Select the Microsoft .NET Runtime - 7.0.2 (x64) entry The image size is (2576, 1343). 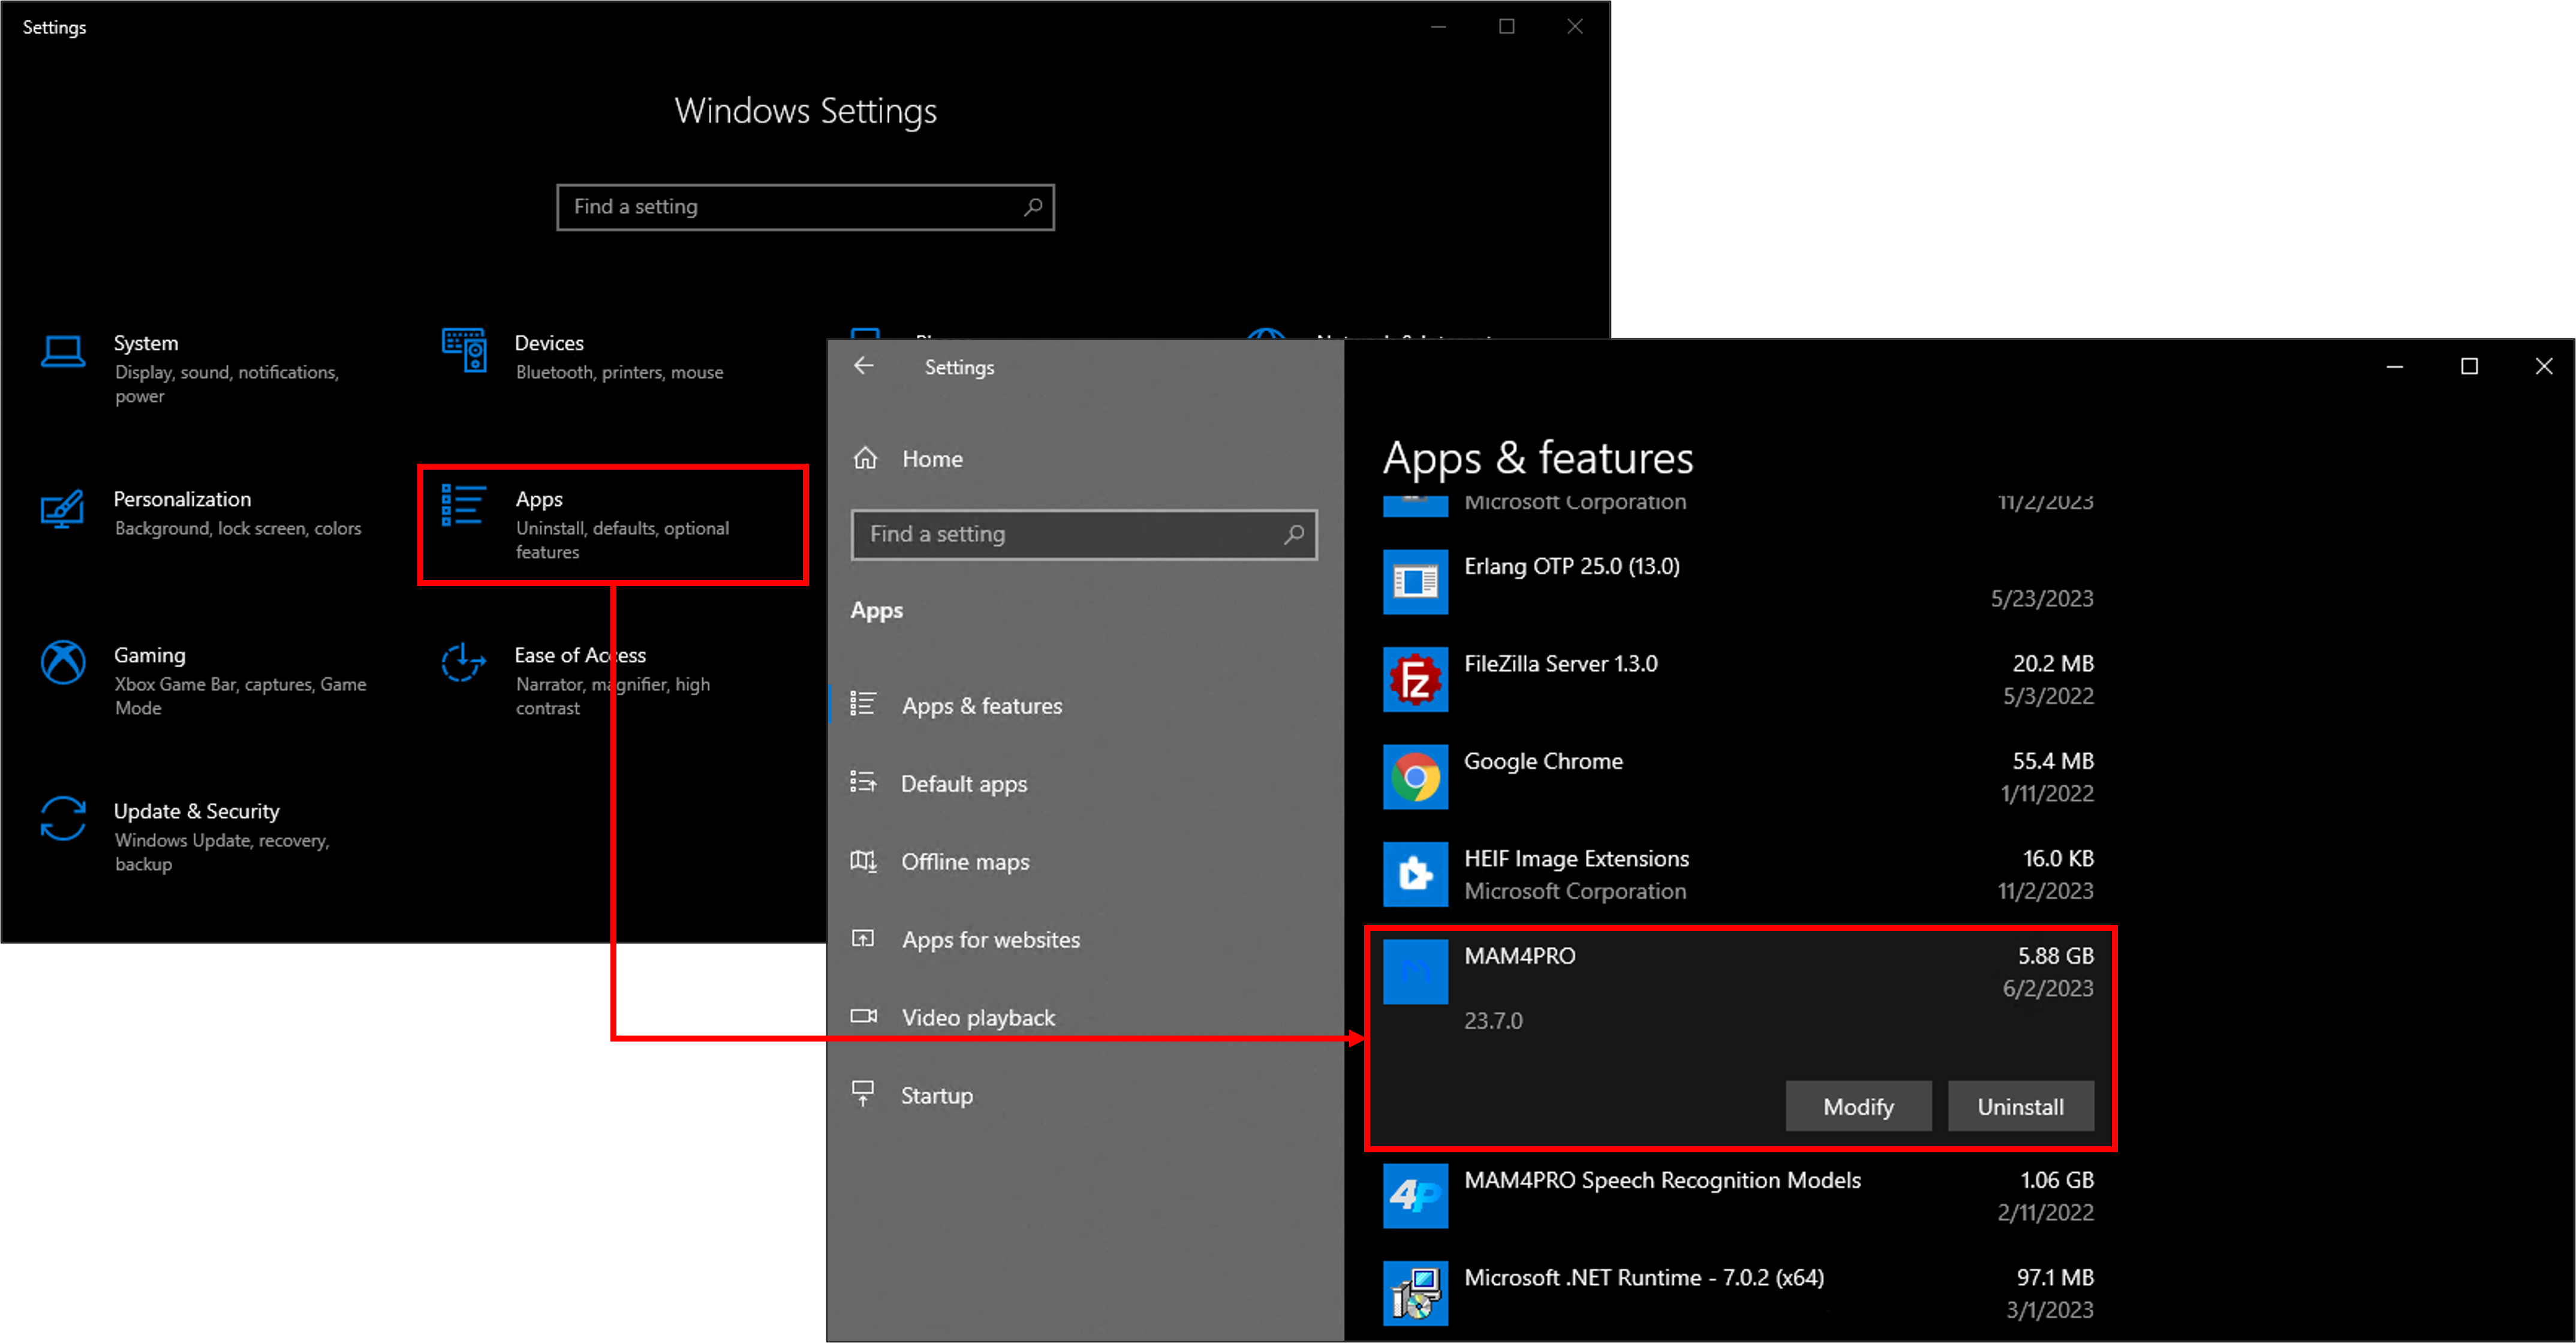point(1740,1293)
